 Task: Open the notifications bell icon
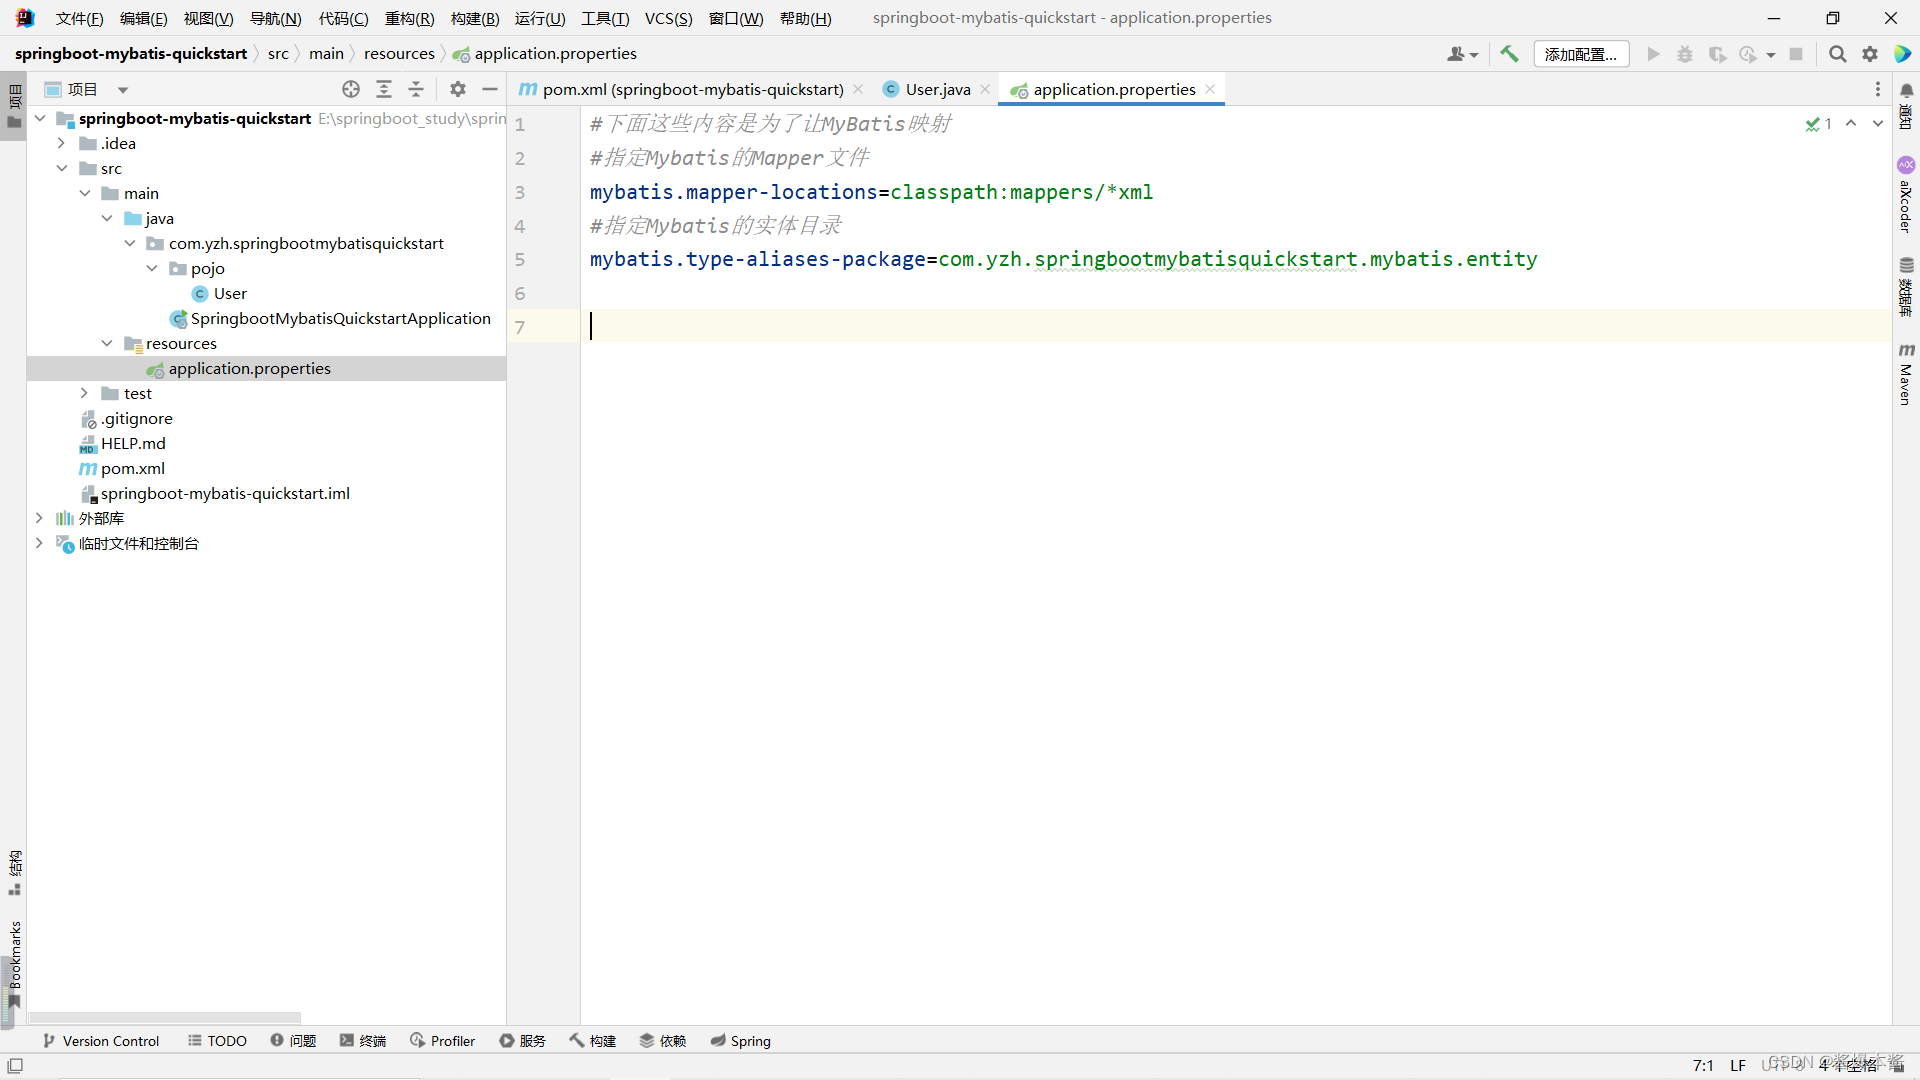click(x=1906, y=90)
